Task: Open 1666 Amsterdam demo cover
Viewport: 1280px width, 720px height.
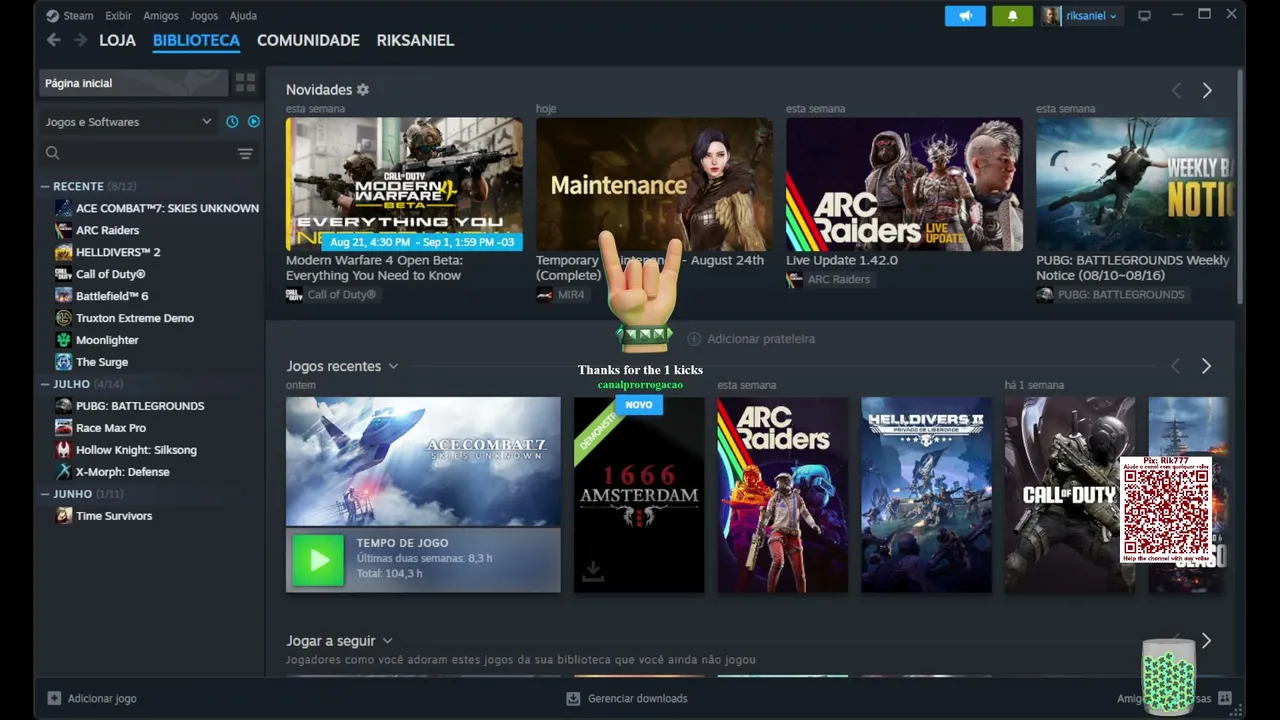Action: 639,495
